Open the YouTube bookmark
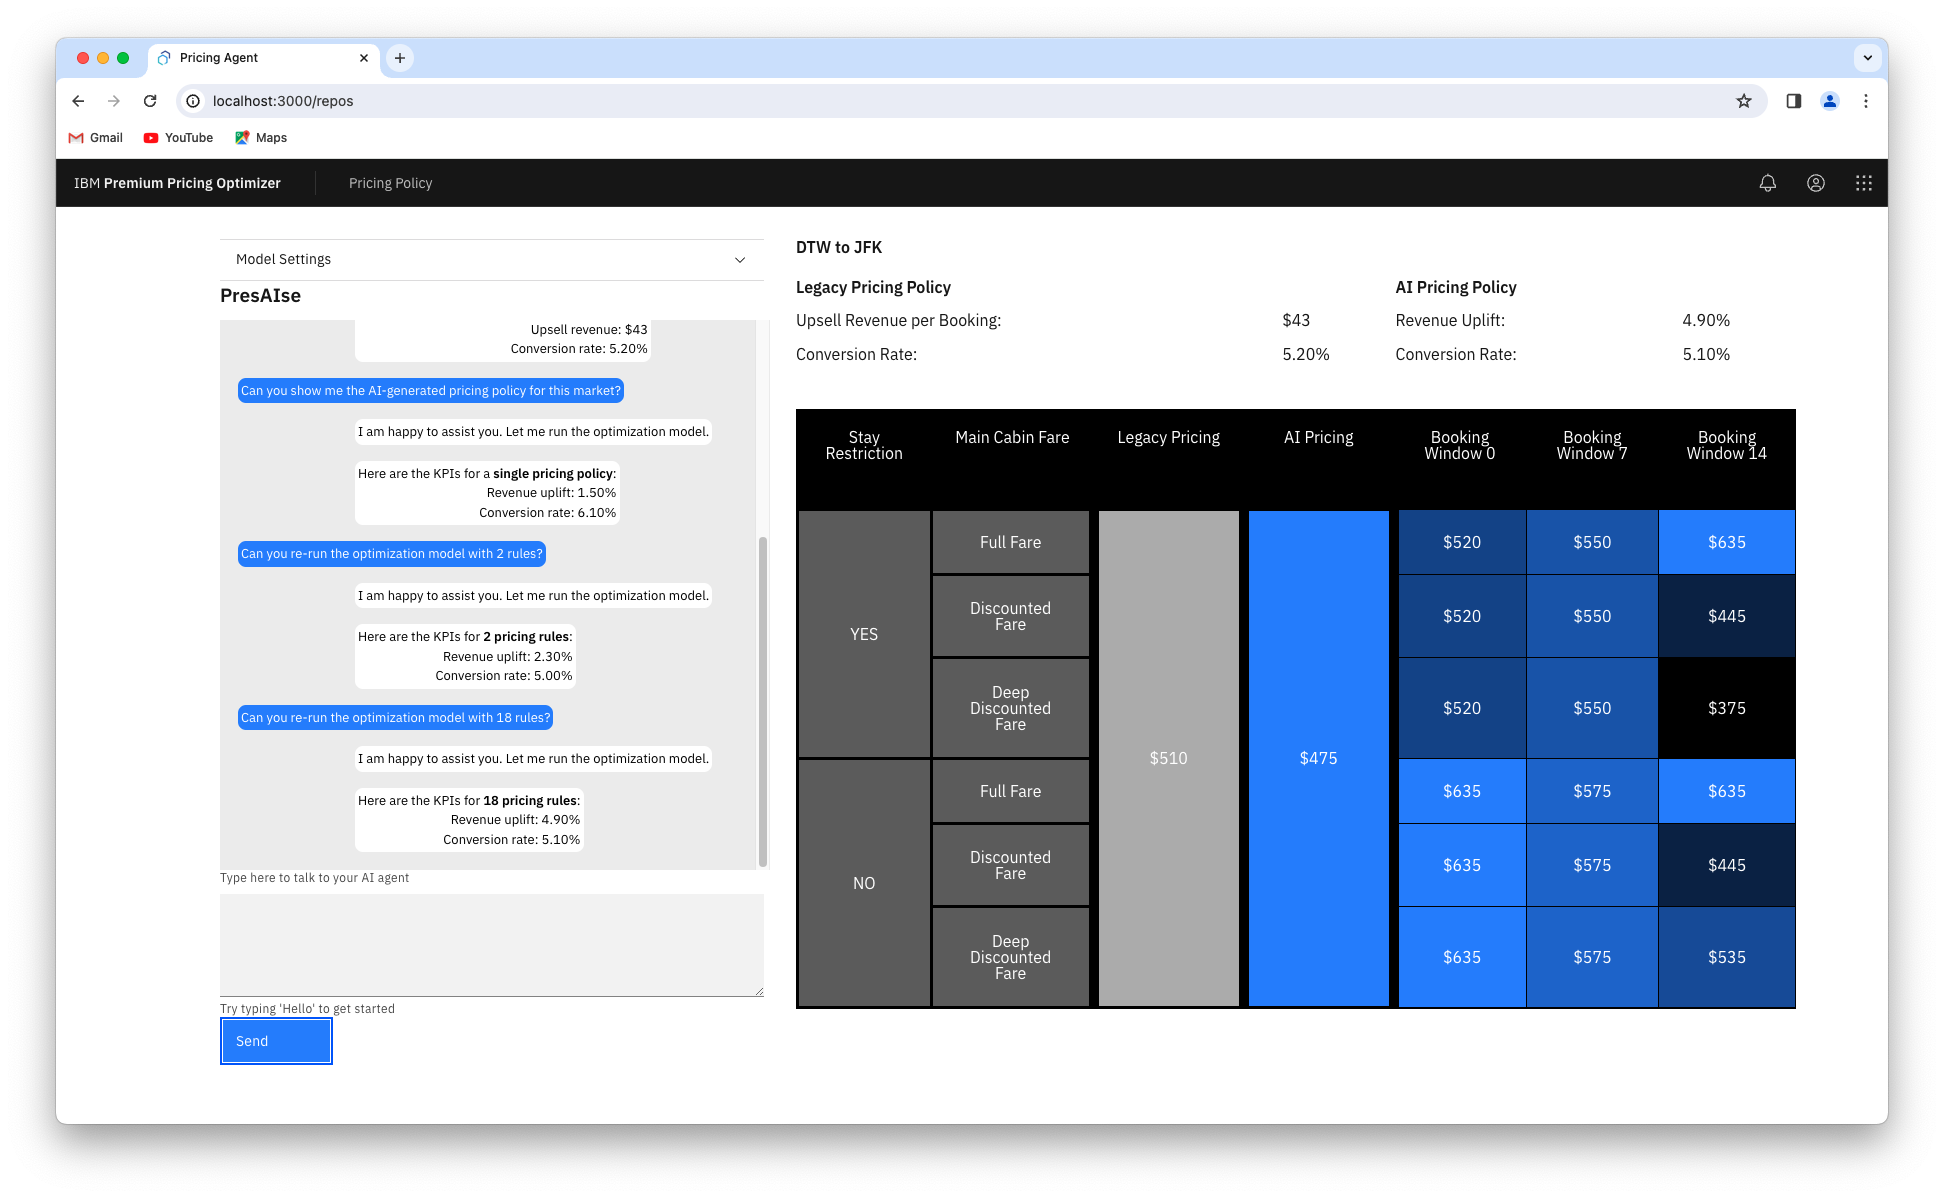This screenshot has width=1944, height=1198. coord(178,138)
